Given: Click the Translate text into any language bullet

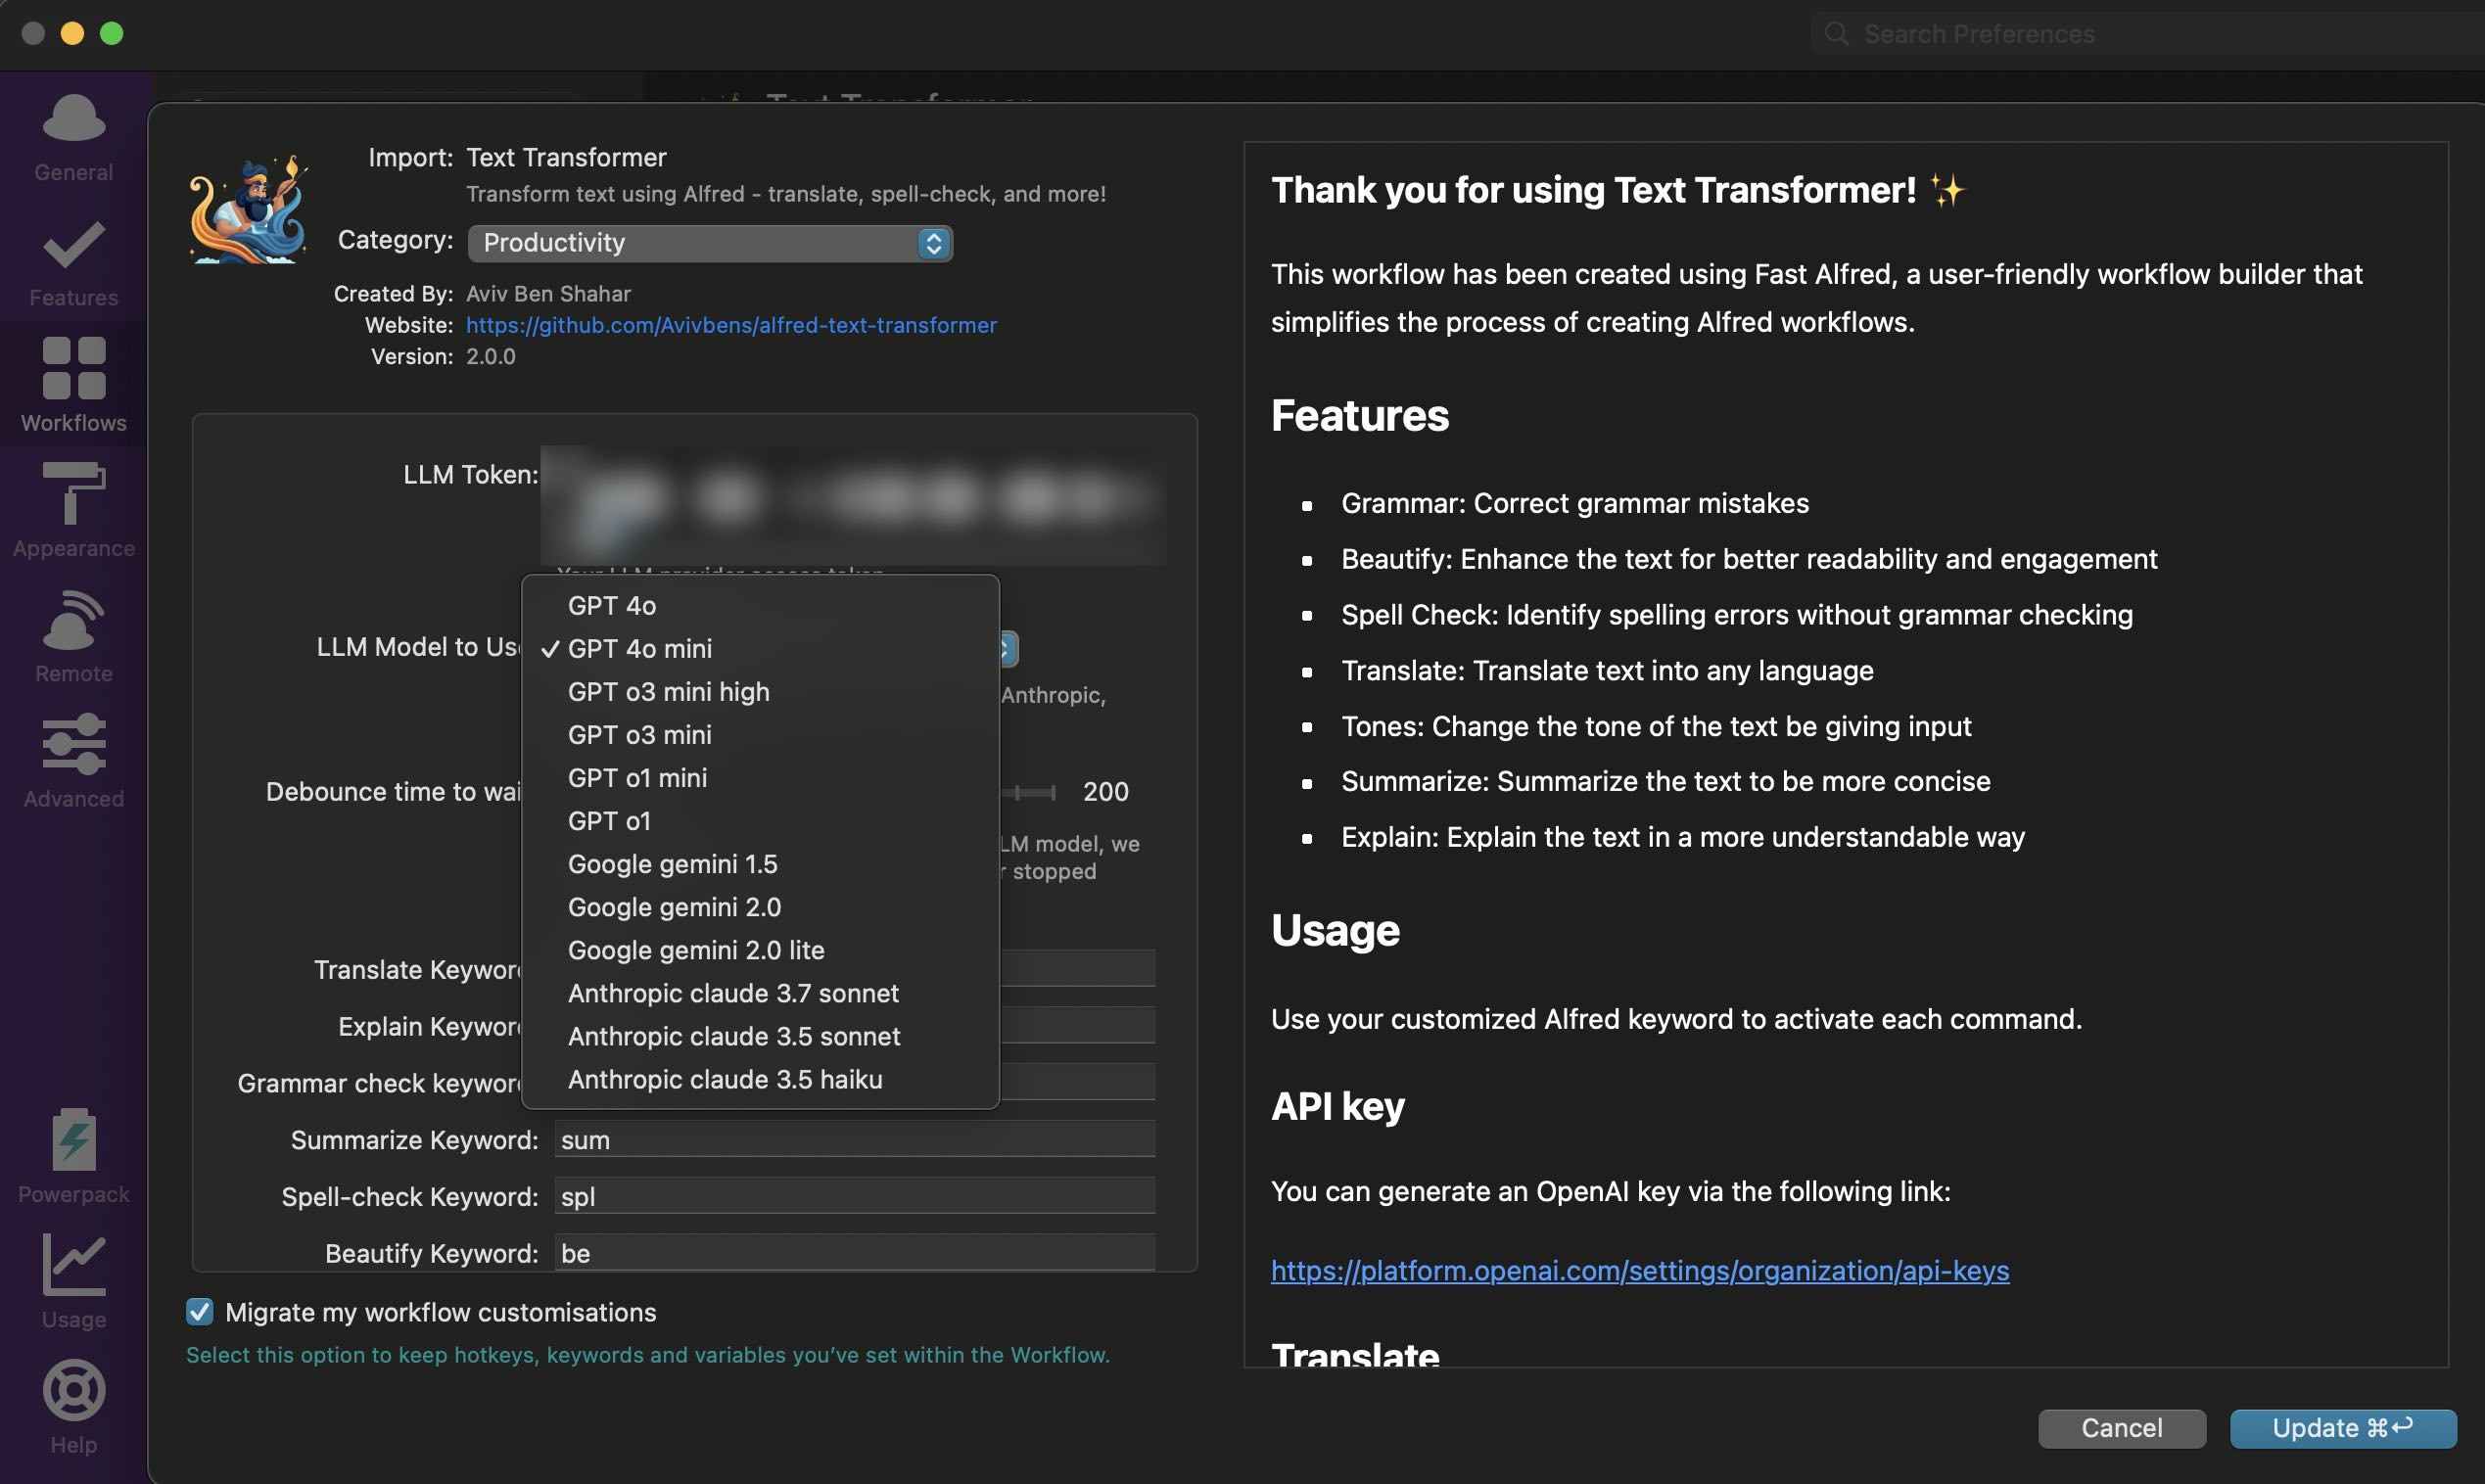Looking at the screenshot, I should tap(1607, 670).
